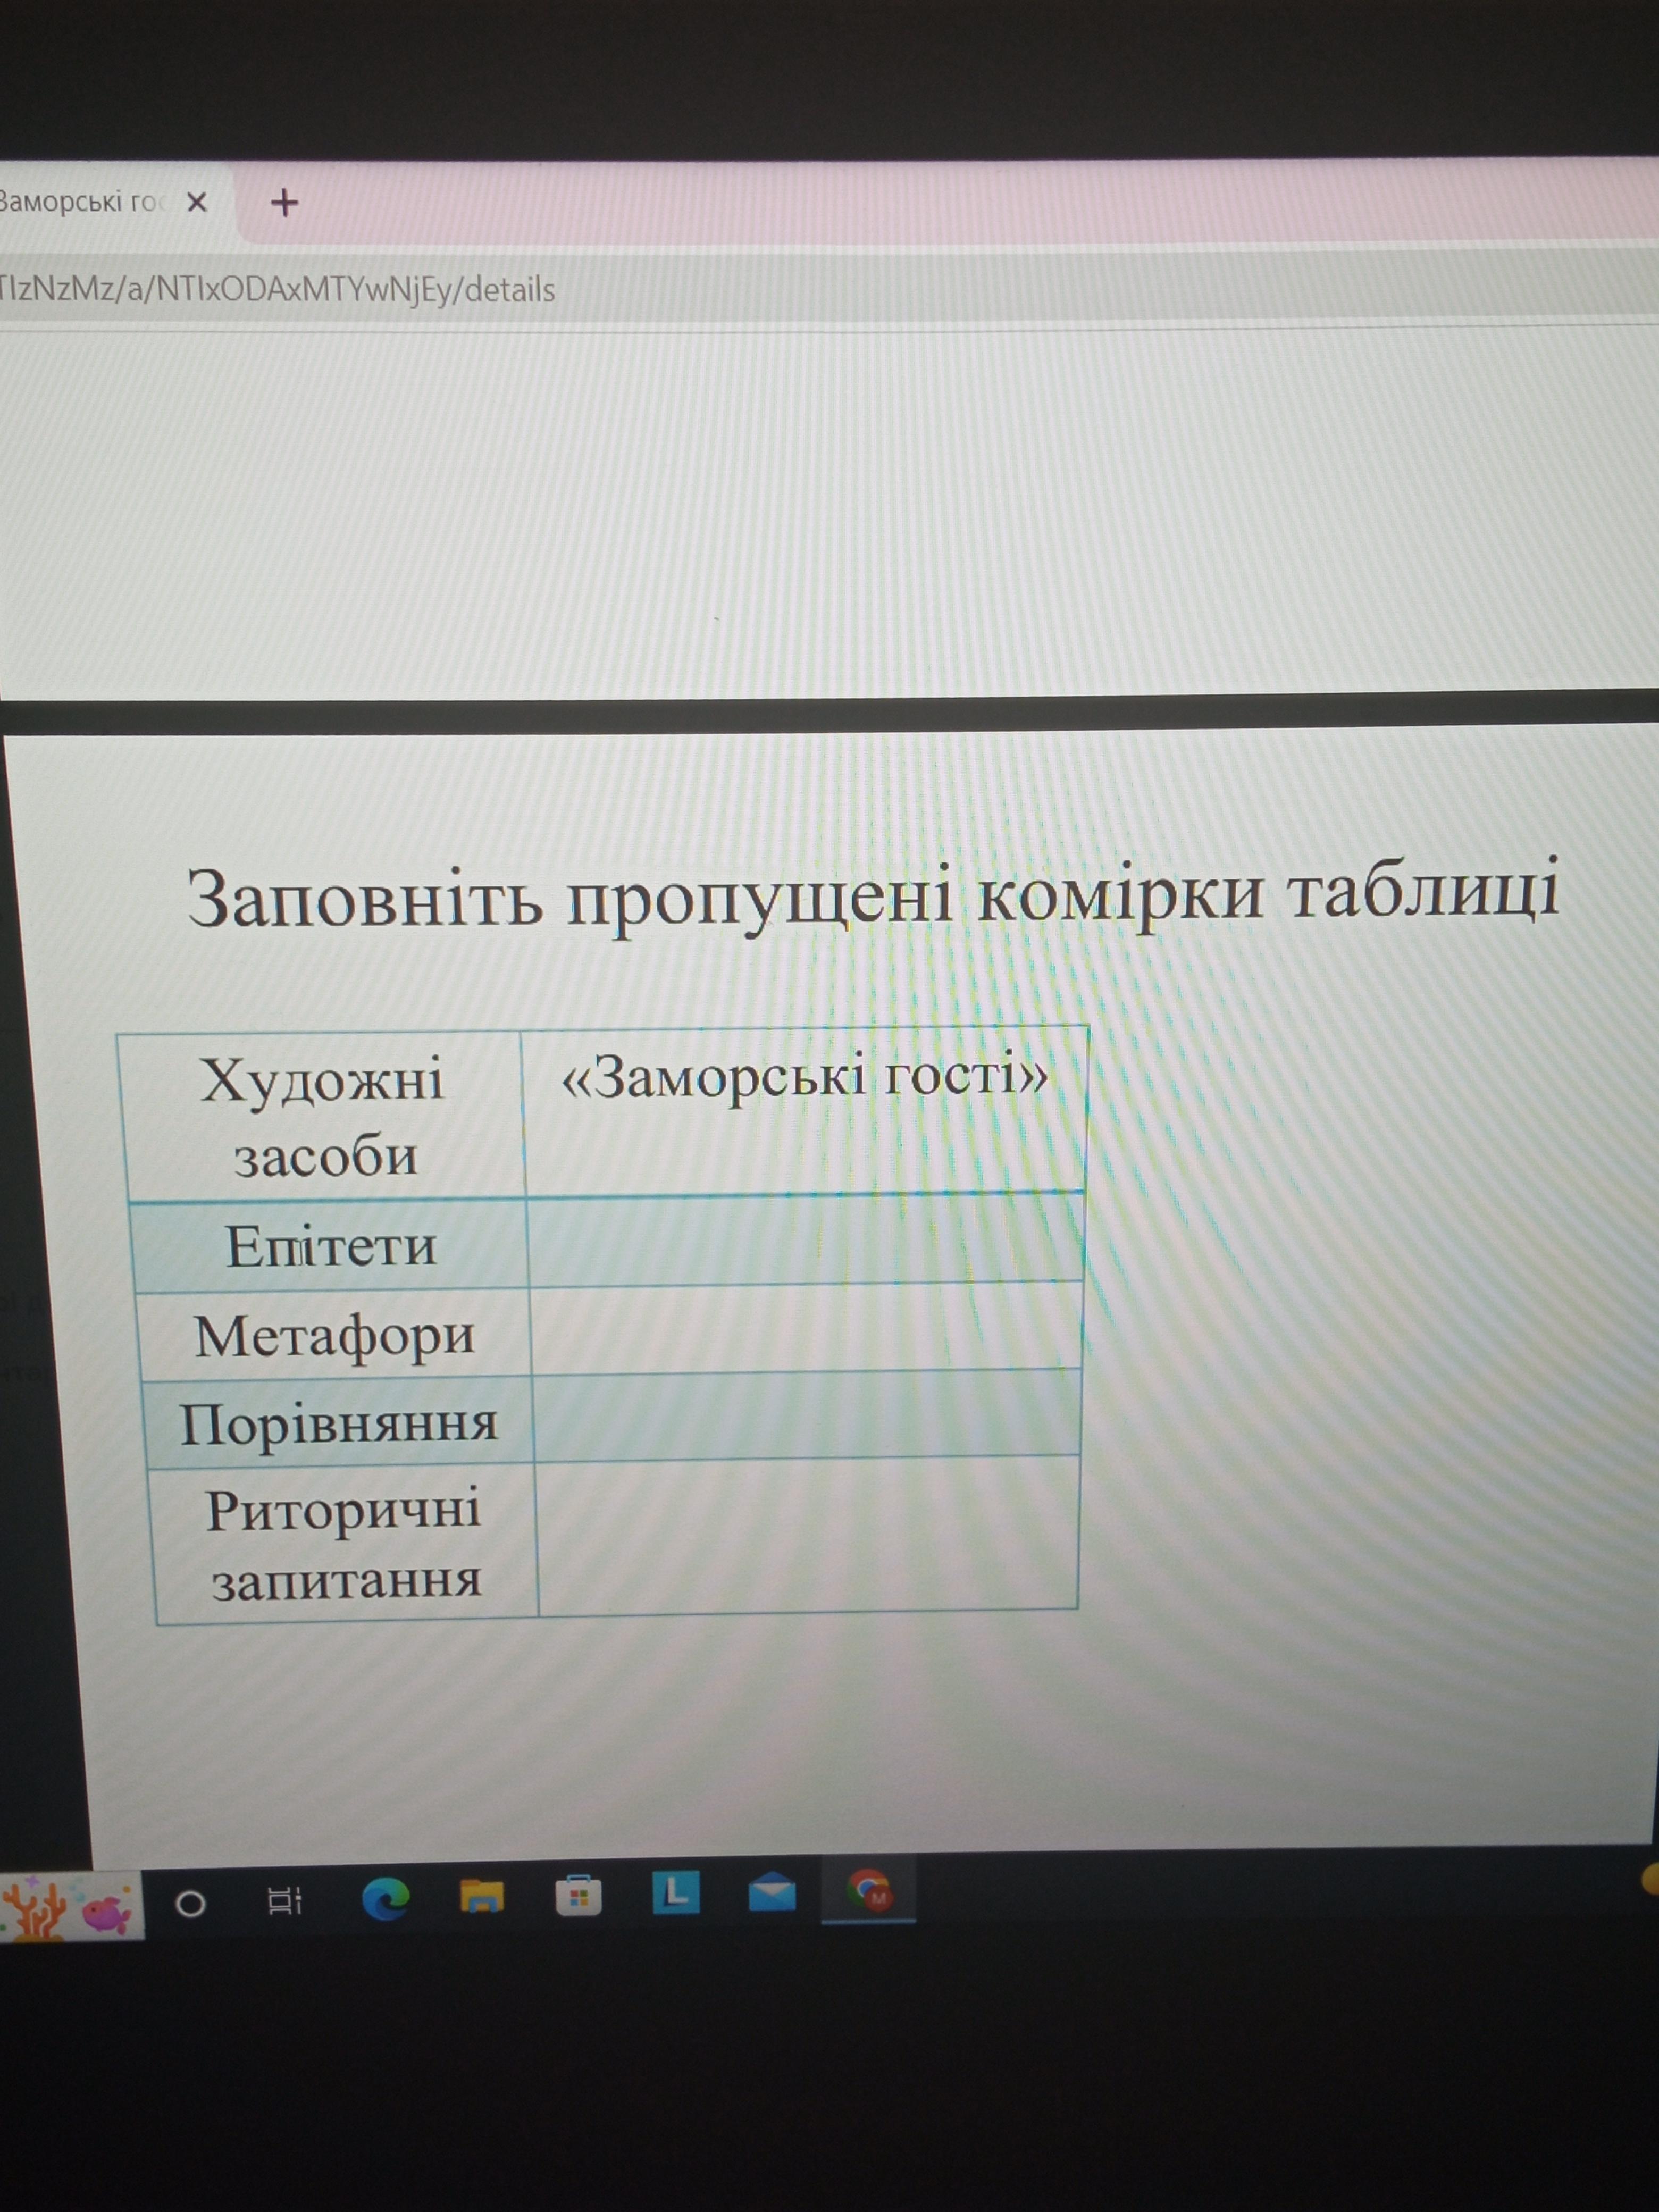
Task: Close the Заморські гості tab
Action: (x=197, y=203)
